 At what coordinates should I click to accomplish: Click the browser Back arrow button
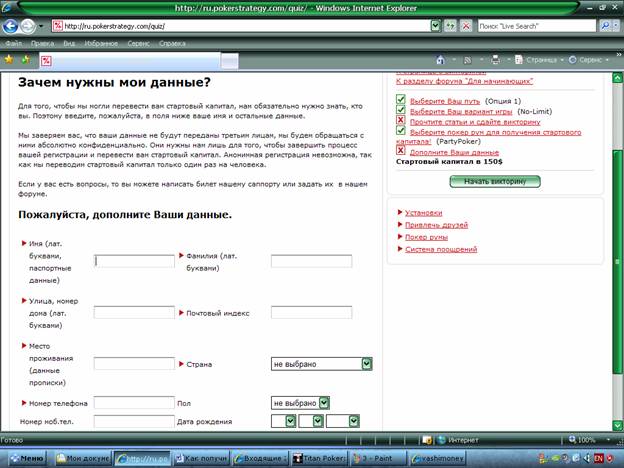pos(10,26)
